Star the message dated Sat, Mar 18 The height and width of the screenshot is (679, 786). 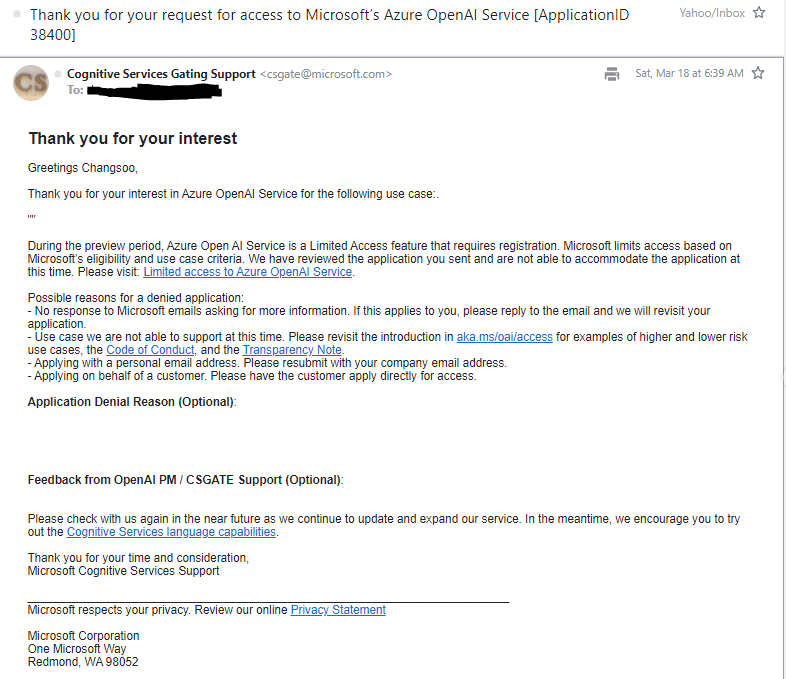click(758, 73)
